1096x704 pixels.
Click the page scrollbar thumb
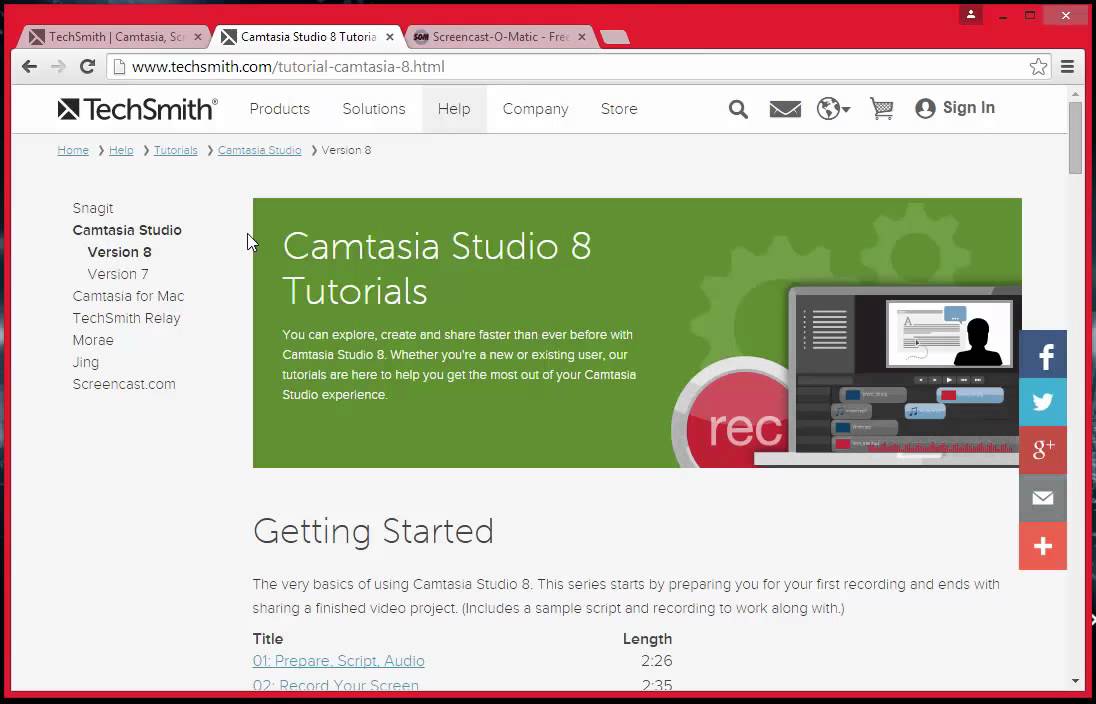pos(1074,138)
